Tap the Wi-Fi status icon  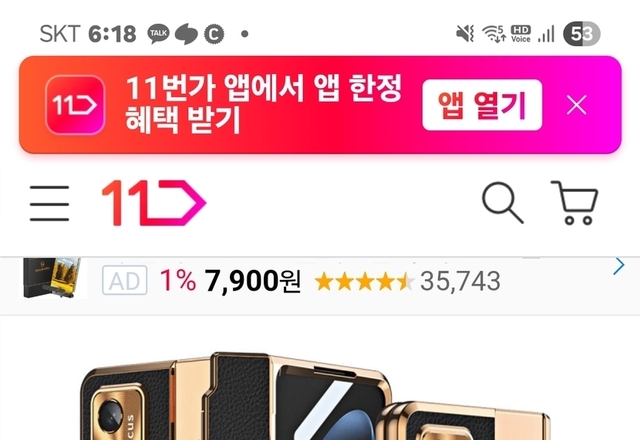[494, 33]
